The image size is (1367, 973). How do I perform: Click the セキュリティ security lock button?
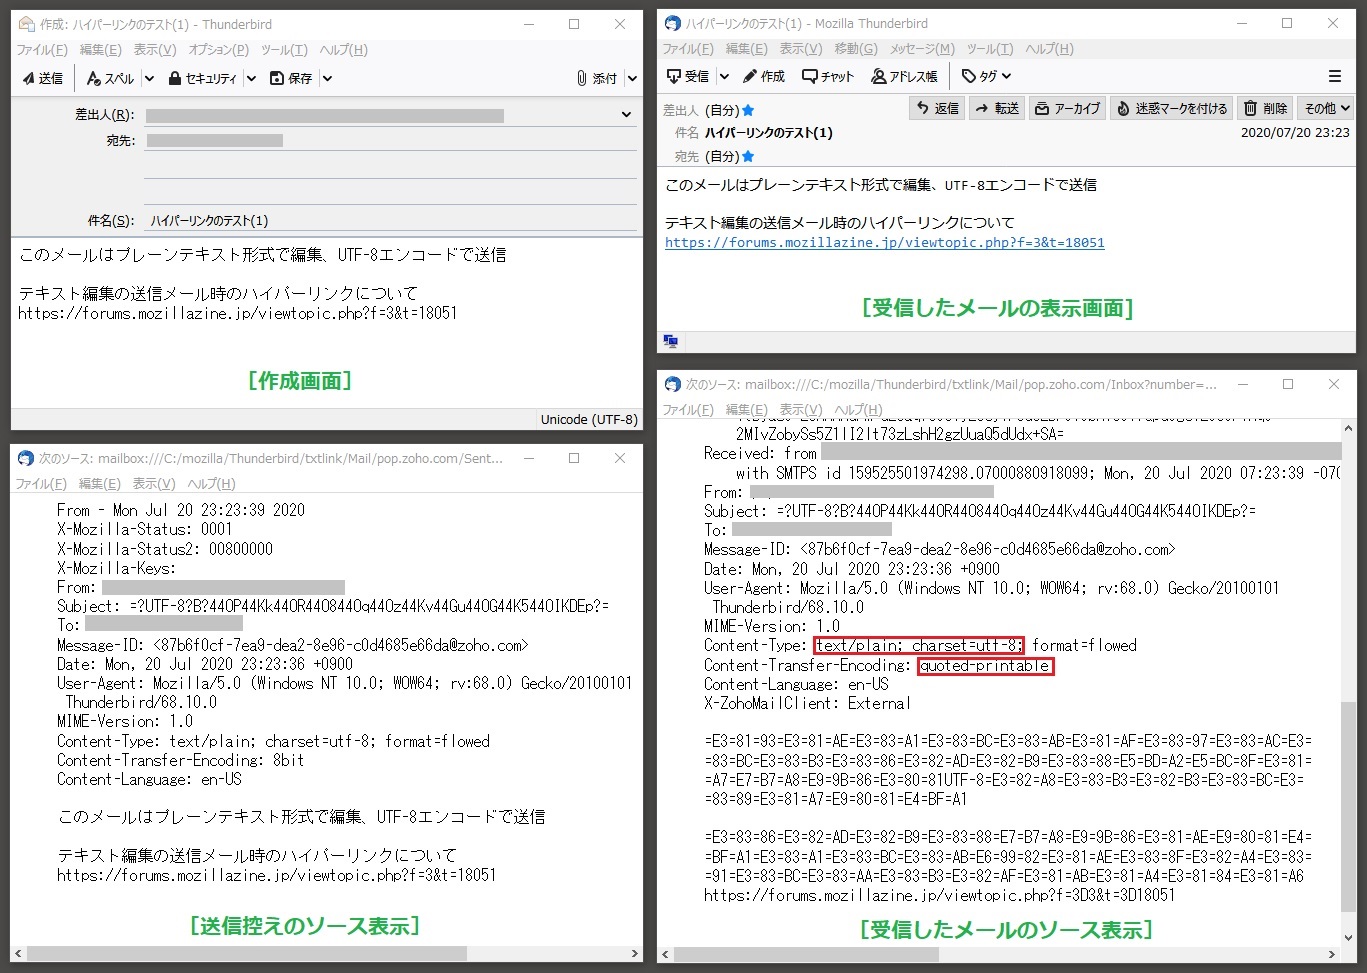(203, 78)
